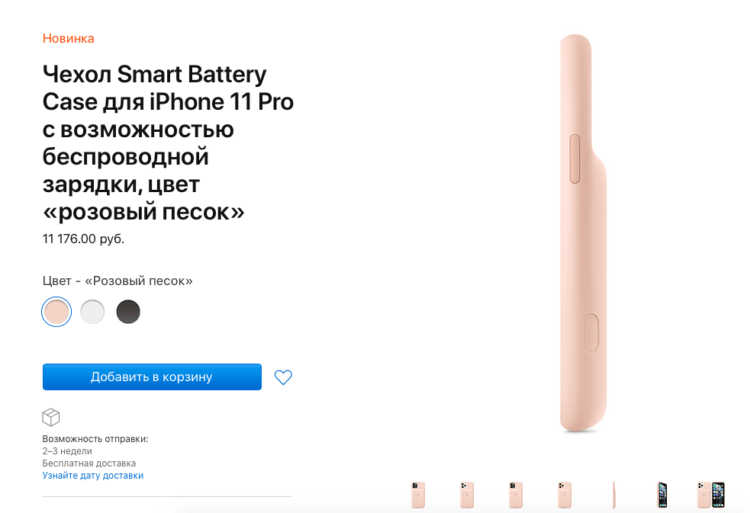Click the orange Новинка label
Image resolution: width=750 pixels, height=513 pixels.
click(68, 38)
